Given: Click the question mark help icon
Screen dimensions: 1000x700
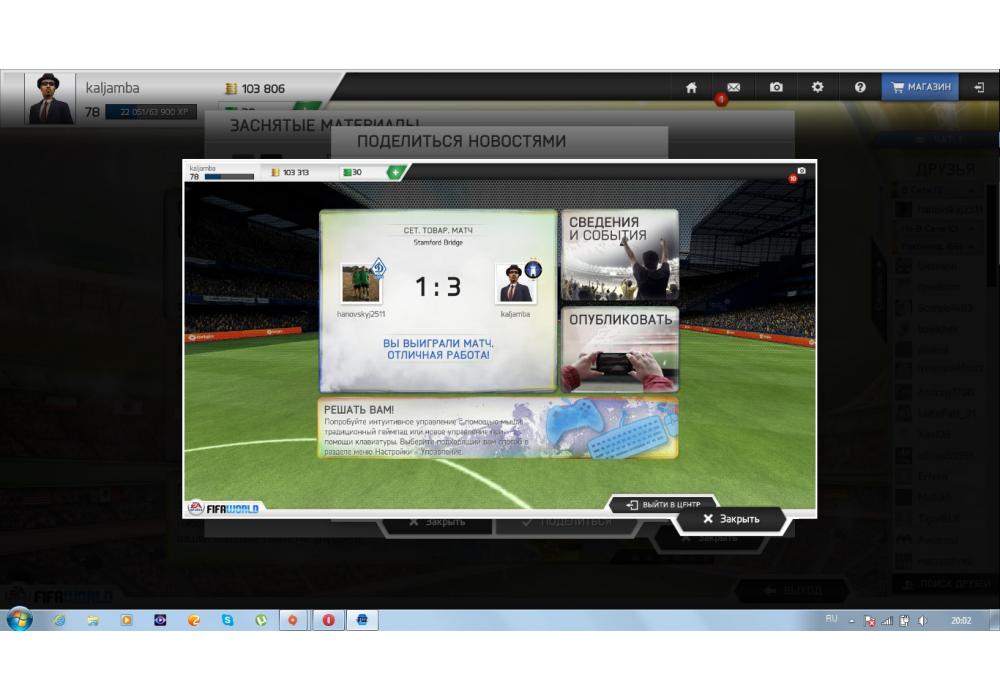Looking at the screenshot, I should coord(860,88).
